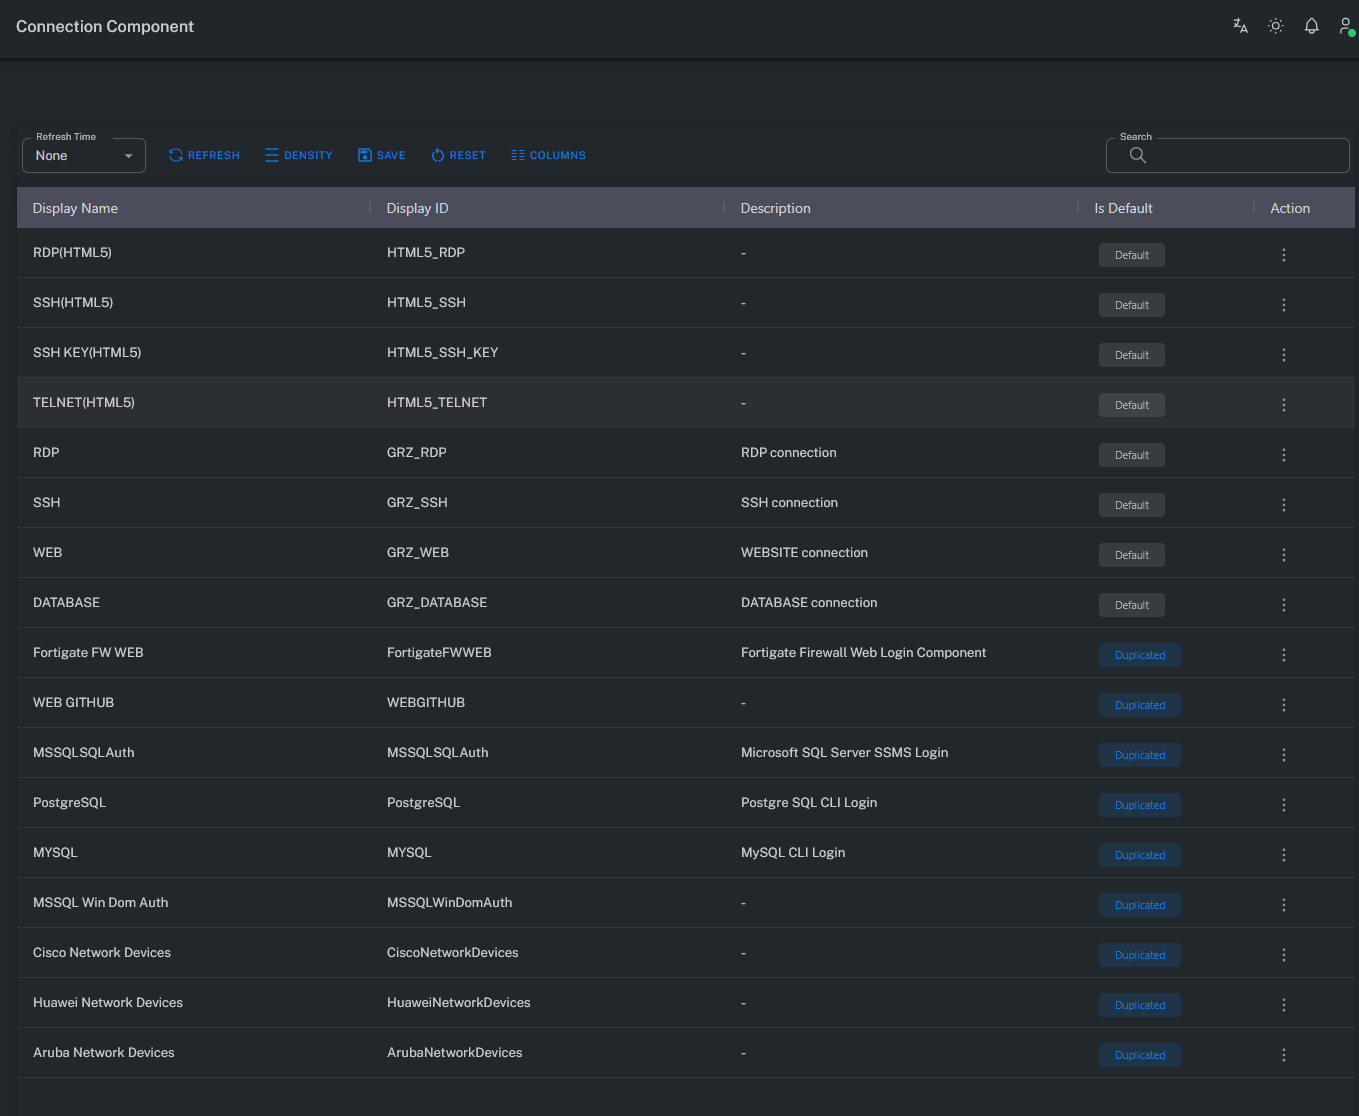1359x1116 pixels.
Task: Click the Refresh button
Action: coord(204,156)
